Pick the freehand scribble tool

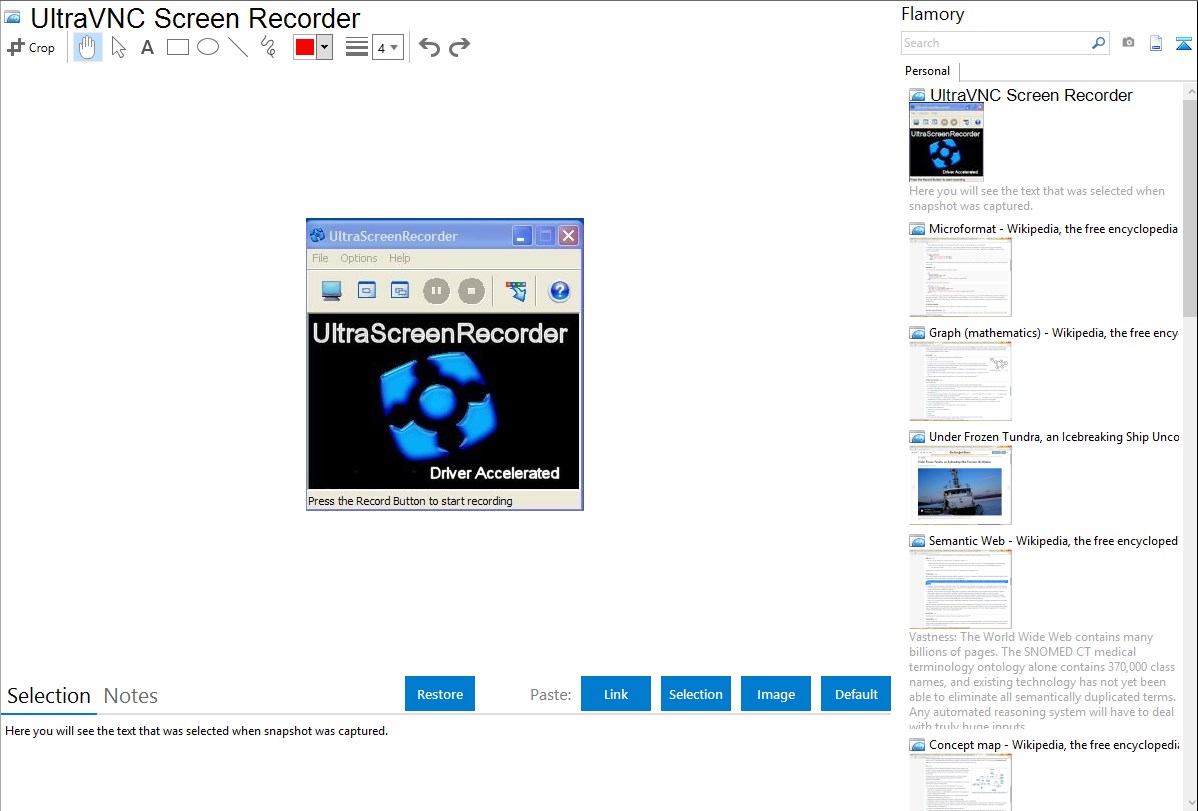point(268,47)
